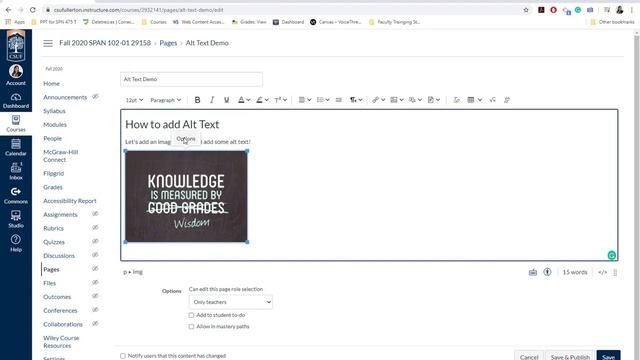
Task: Open Announcements in the course menu
Action: [x=65, y=97]
